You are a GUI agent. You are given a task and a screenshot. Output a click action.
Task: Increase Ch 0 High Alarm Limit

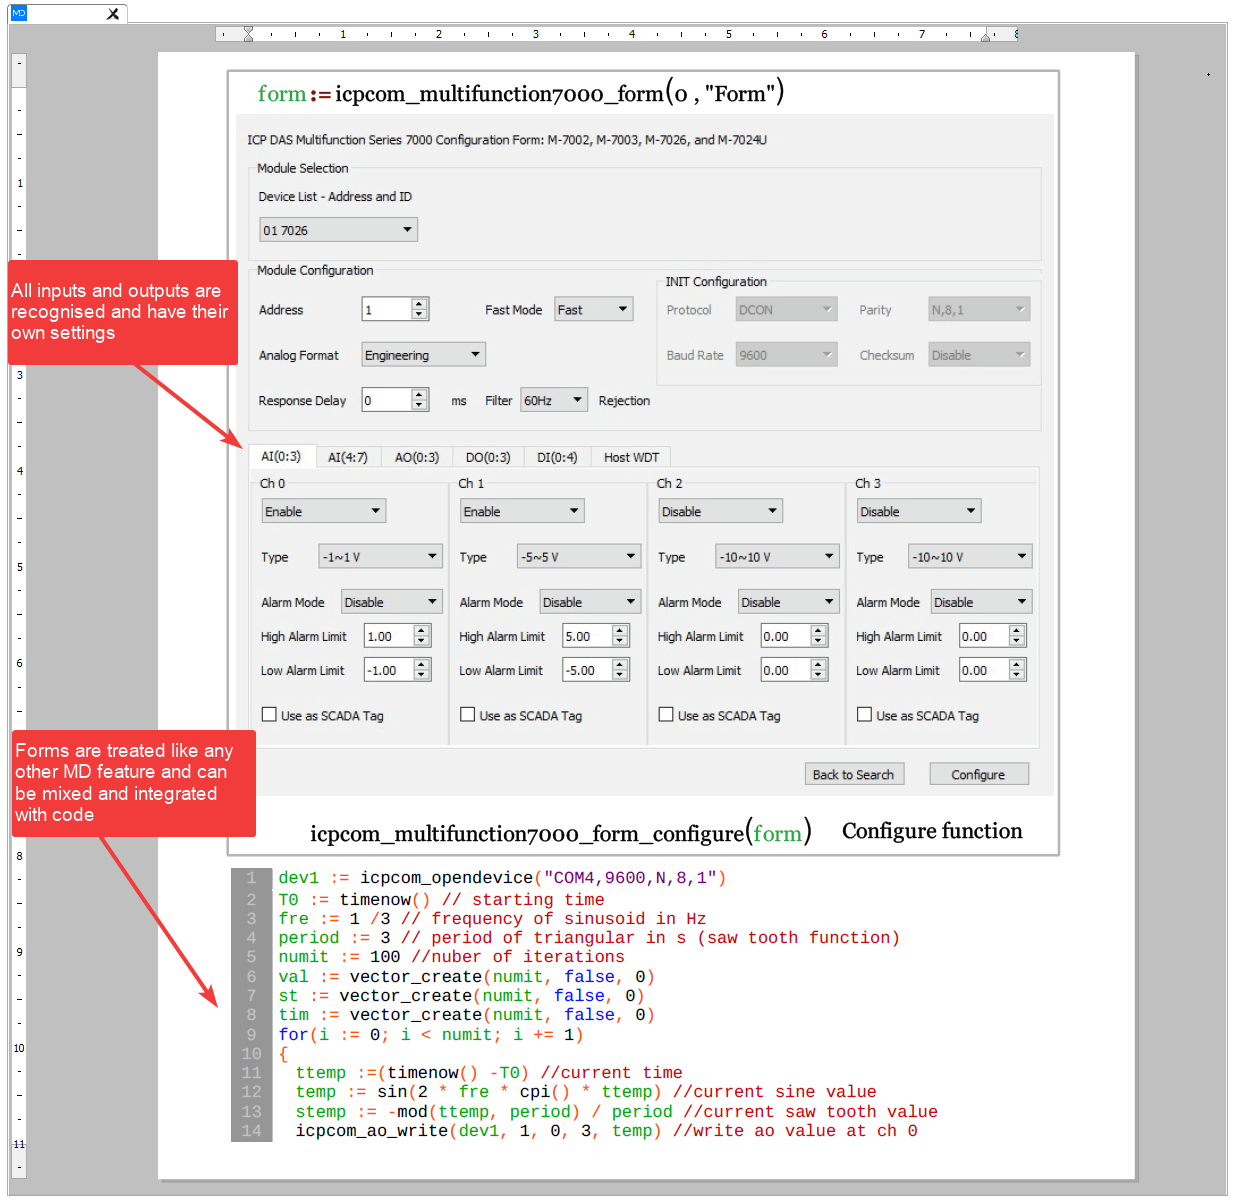point(422,631)
